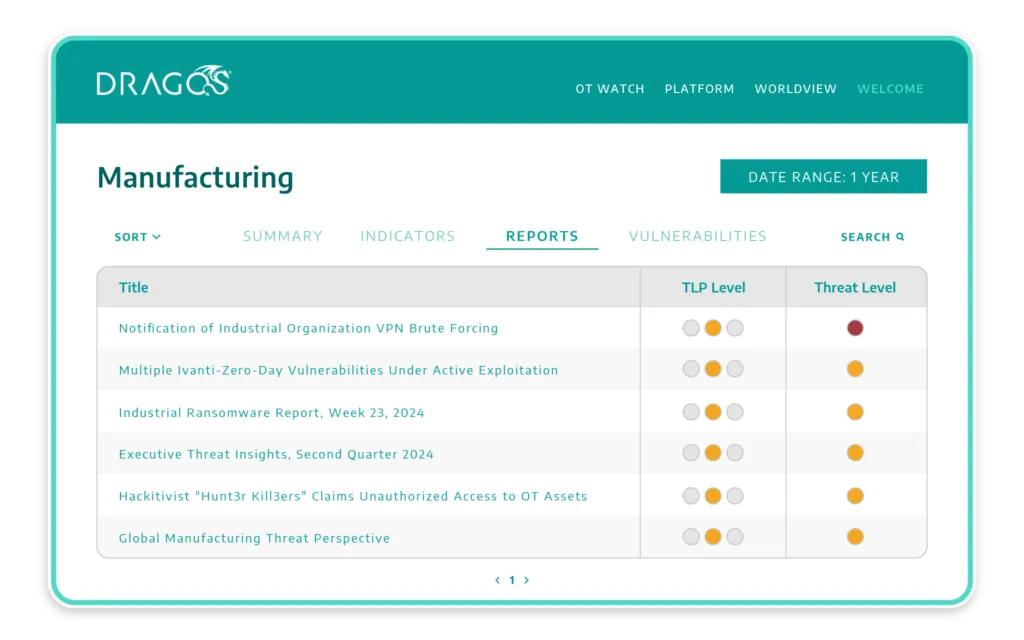
Task: Click orange threat dot for Hunt3r Kill3ers row
Action: click(855, 496)
